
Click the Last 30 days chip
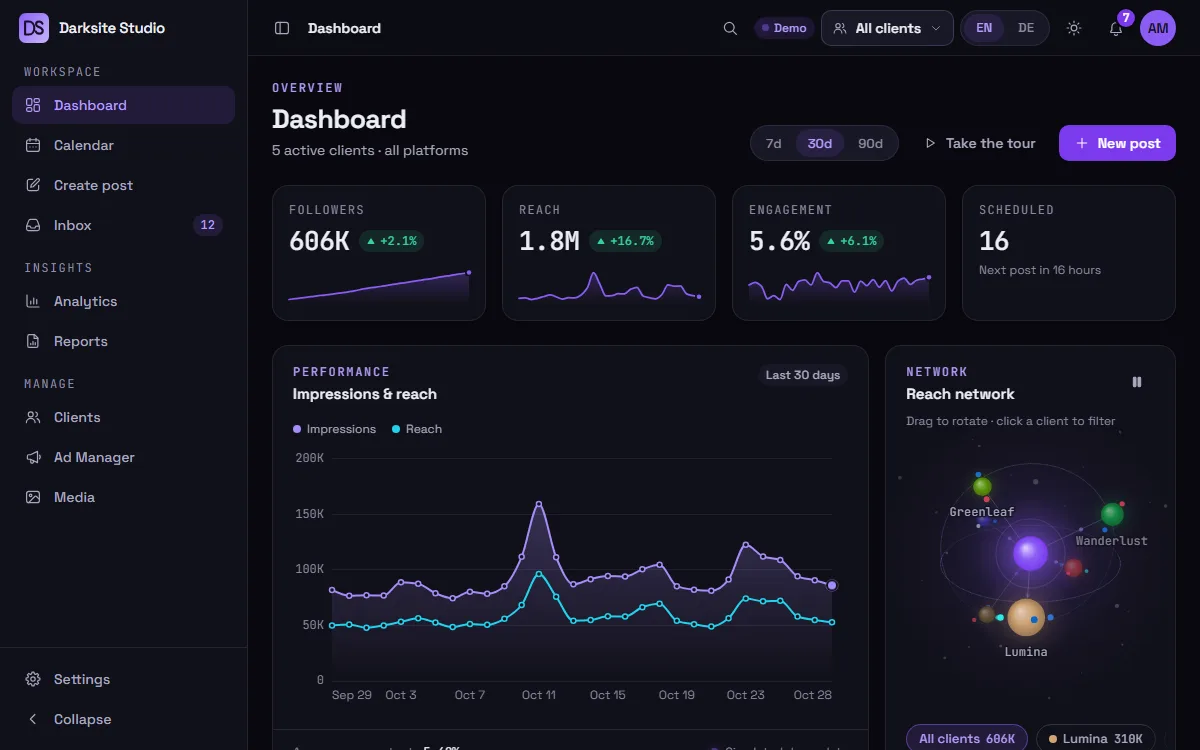803,375
